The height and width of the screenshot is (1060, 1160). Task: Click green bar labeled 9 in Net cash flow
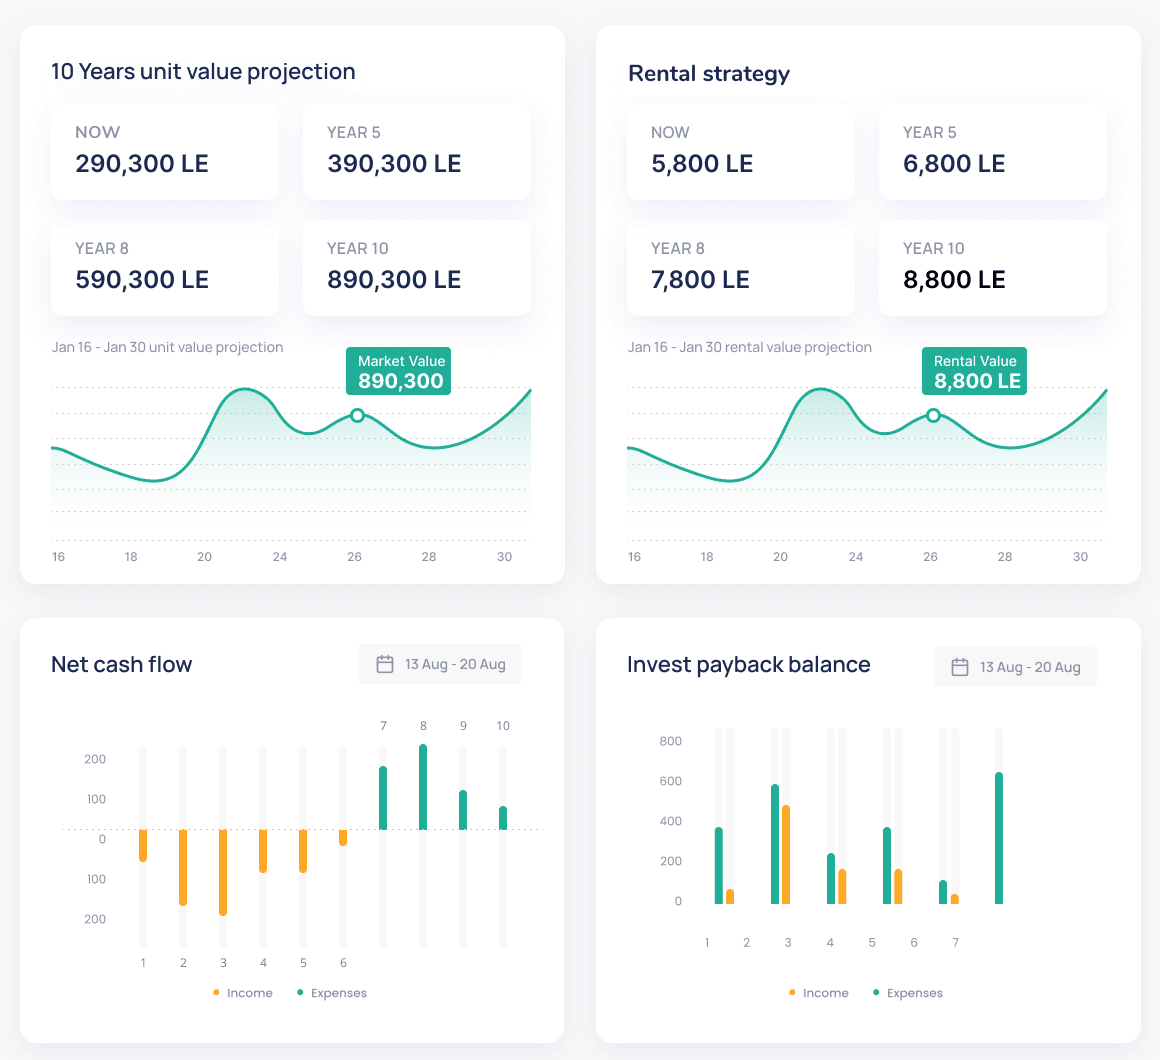463,810
